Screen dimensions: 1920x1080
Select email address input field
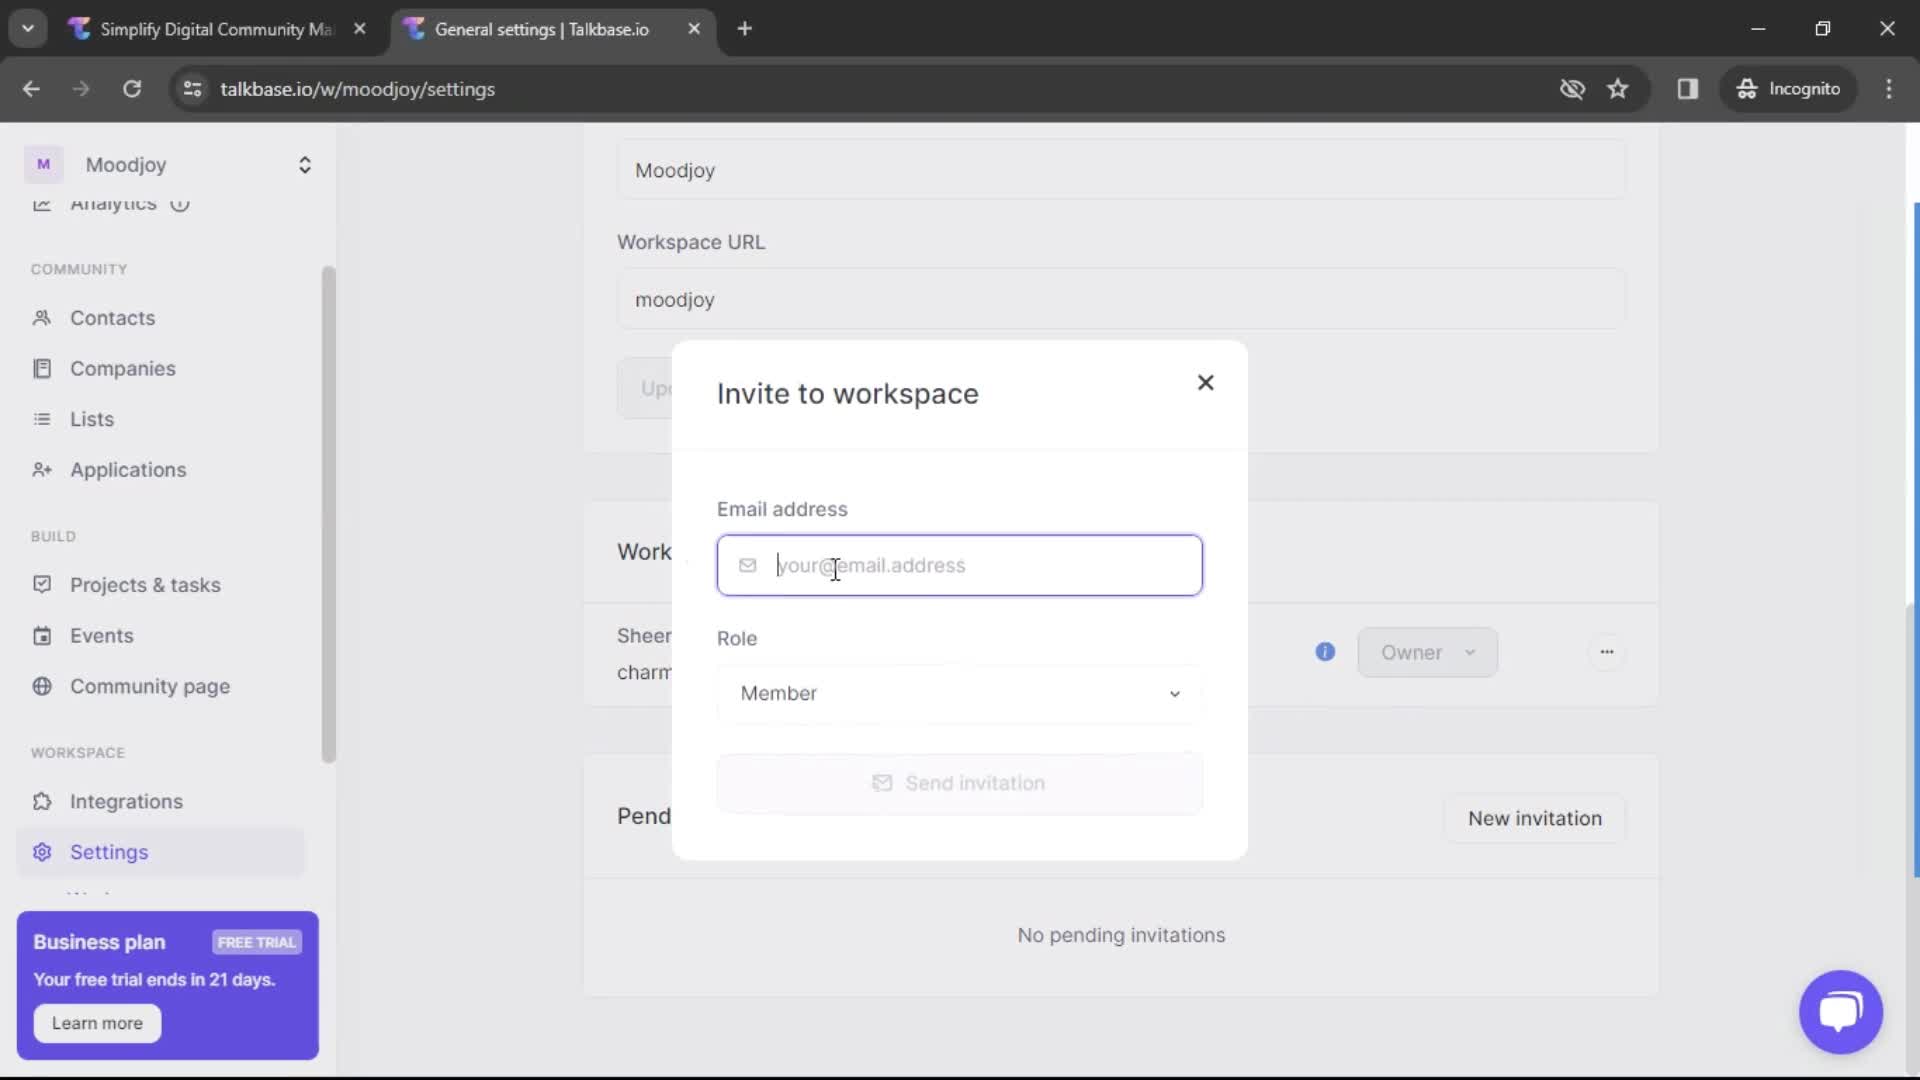coord(960,566)
